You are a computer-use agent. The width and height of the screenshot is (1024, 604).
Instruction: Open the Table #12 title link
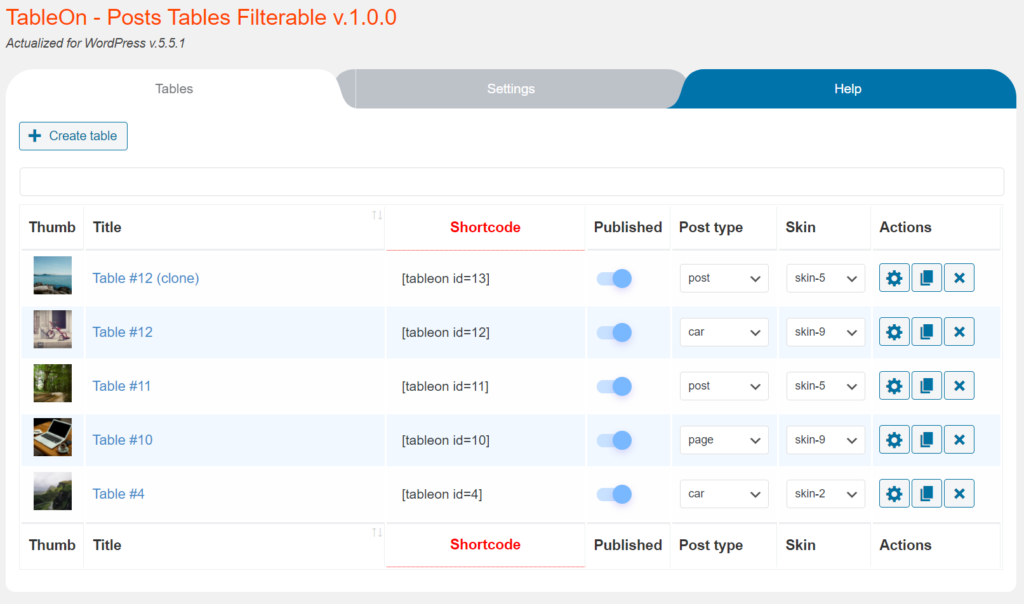coord(122,332)
